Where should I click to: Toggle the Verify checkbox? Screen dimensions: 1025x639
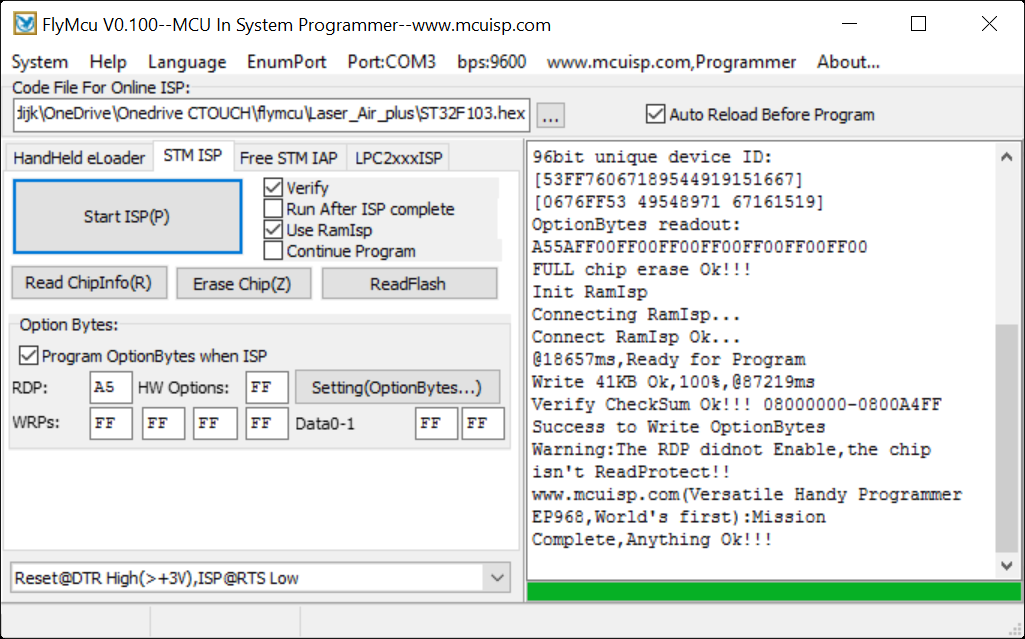pos(273,188)
